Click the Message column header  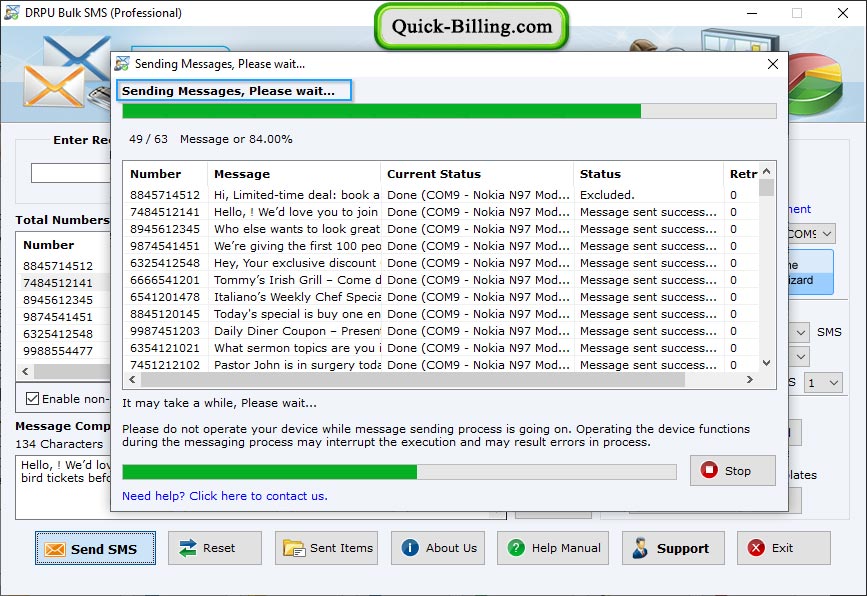294,174
